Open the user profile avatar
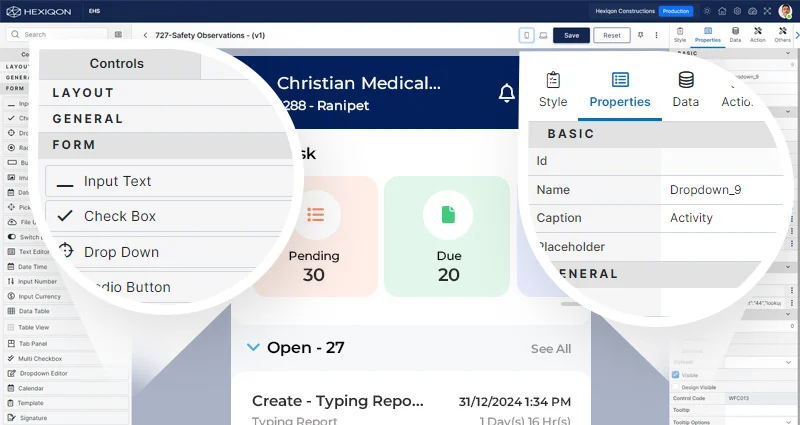This screenshot has height=425, width=800. click(x=785, y=10)
